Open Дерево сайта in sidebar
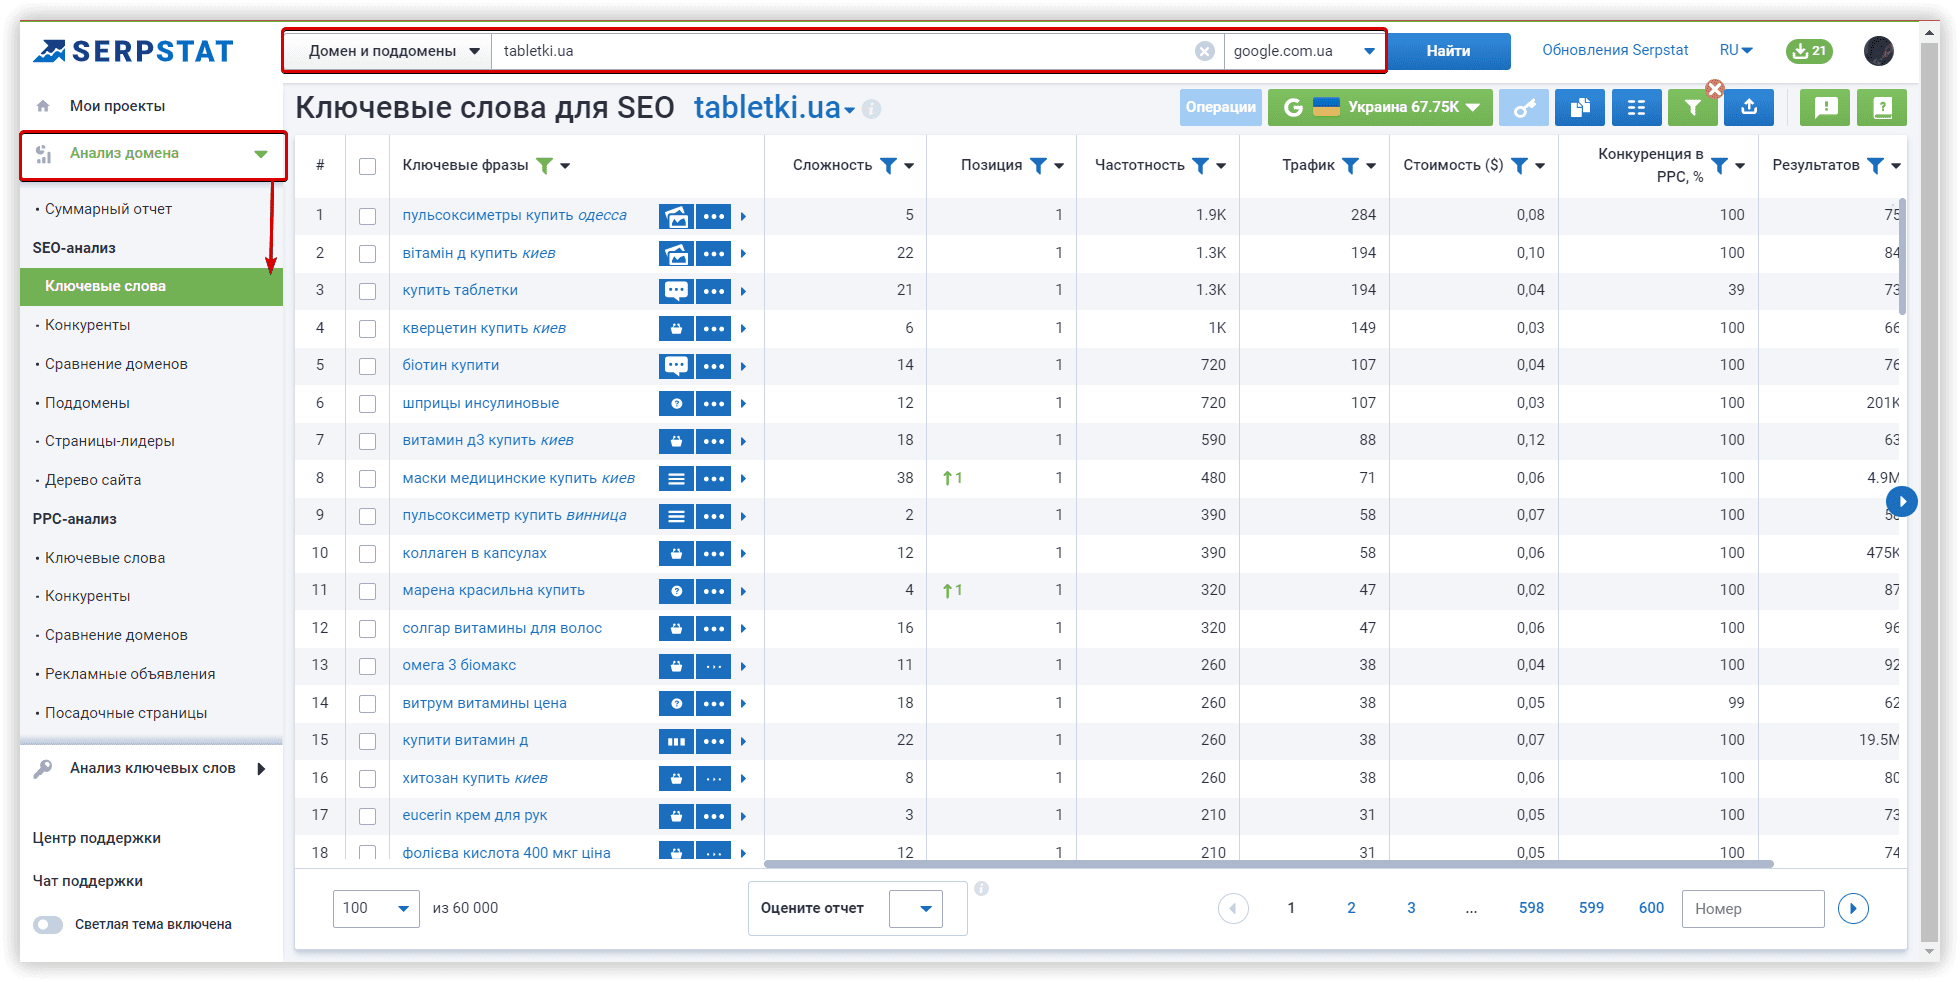This screenshot has width=1960, height=982. [x=93, y=481]
